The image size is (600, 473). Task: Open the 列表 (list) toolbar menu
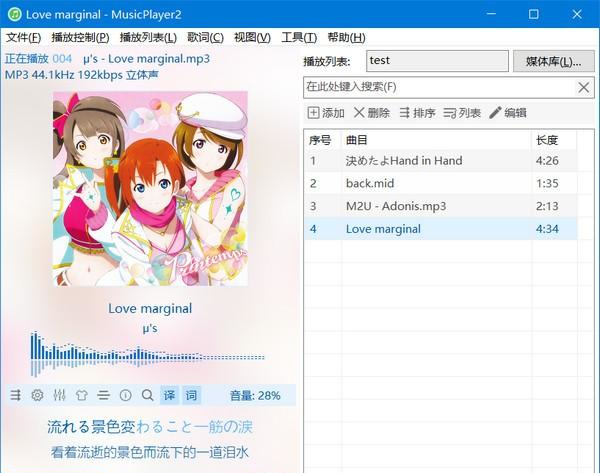pyautogui.click(x=462, y=113)
